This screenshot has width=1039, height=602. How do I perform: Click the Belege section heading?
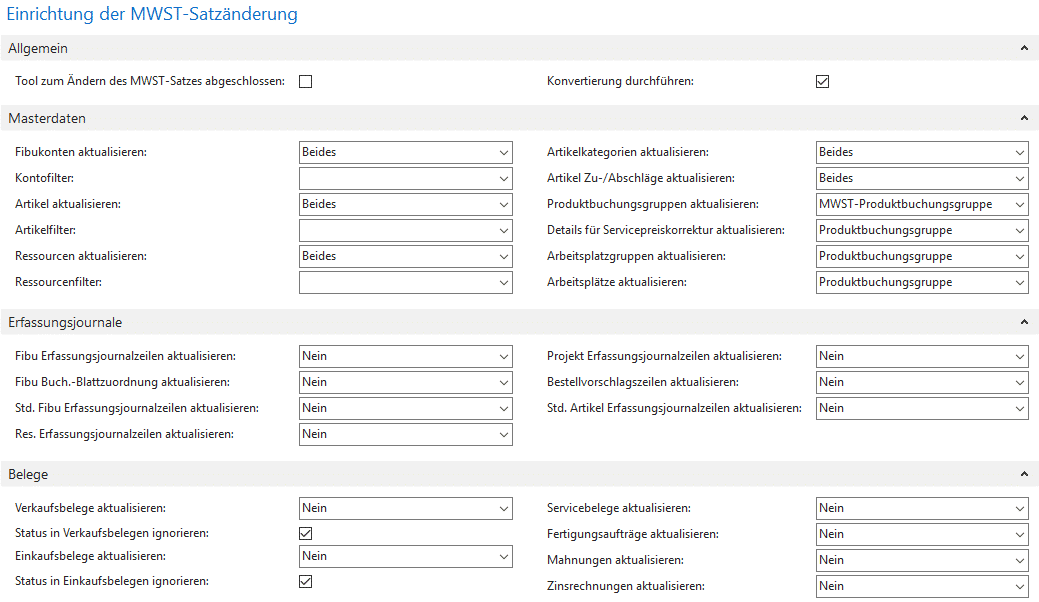pos(28,474)
